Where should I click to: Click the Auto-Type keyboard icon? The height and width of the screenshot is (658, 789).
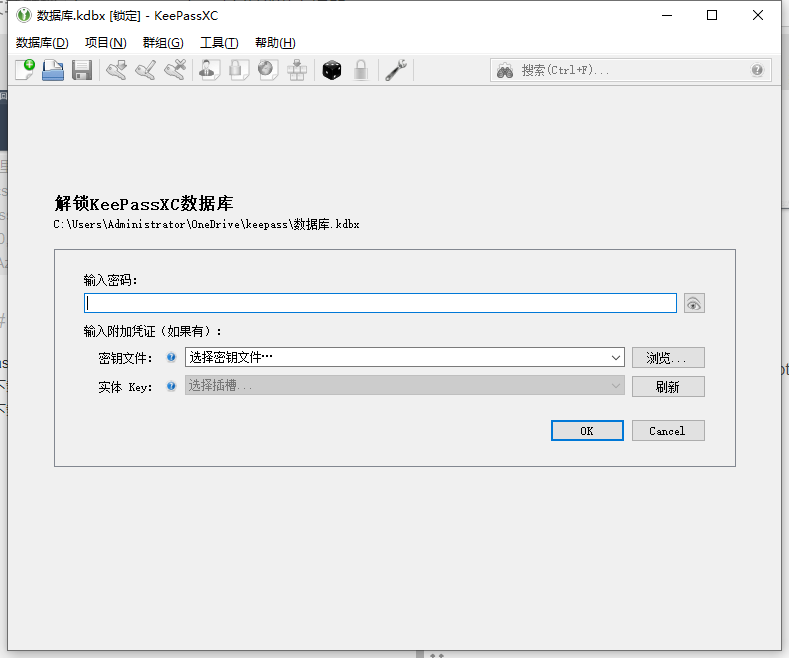click(x=297, y=70)
